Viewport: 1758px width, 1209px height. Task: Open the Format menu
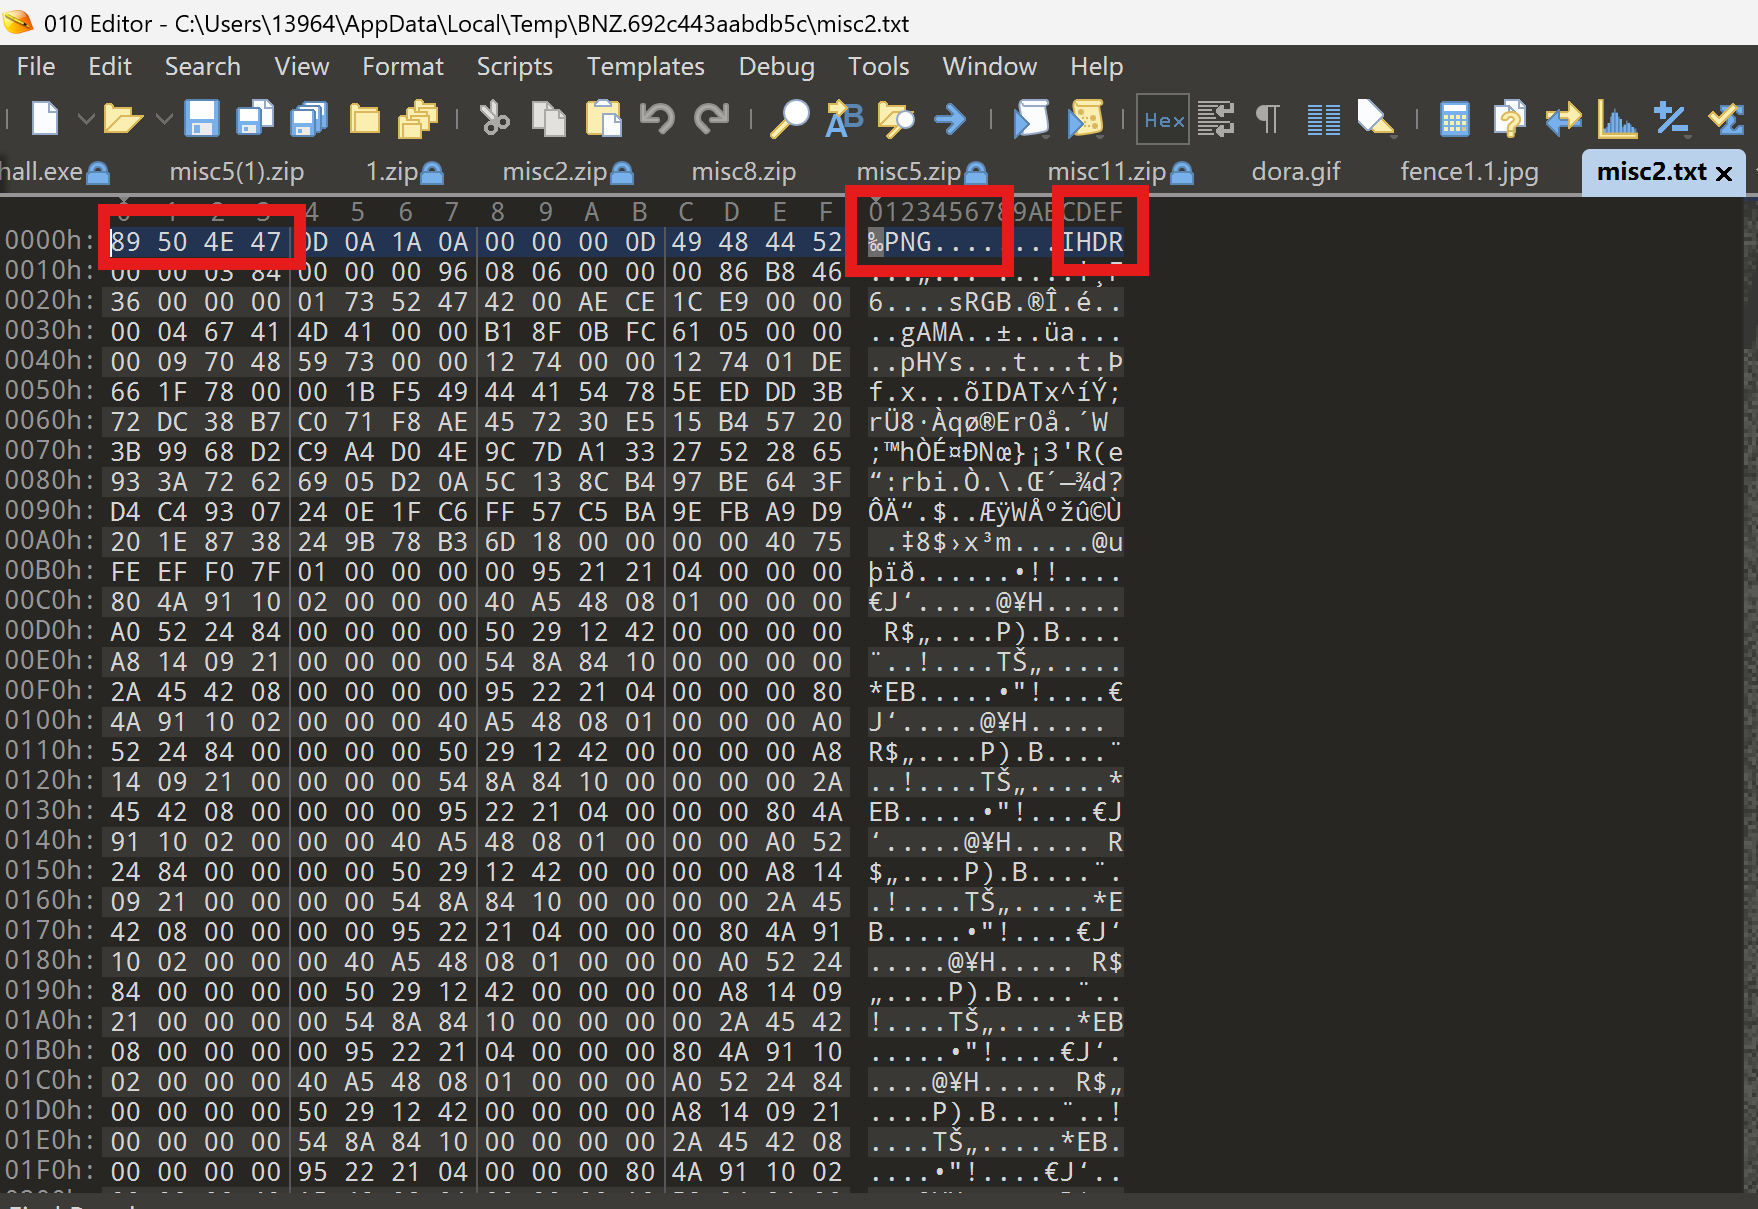(403, 66)
